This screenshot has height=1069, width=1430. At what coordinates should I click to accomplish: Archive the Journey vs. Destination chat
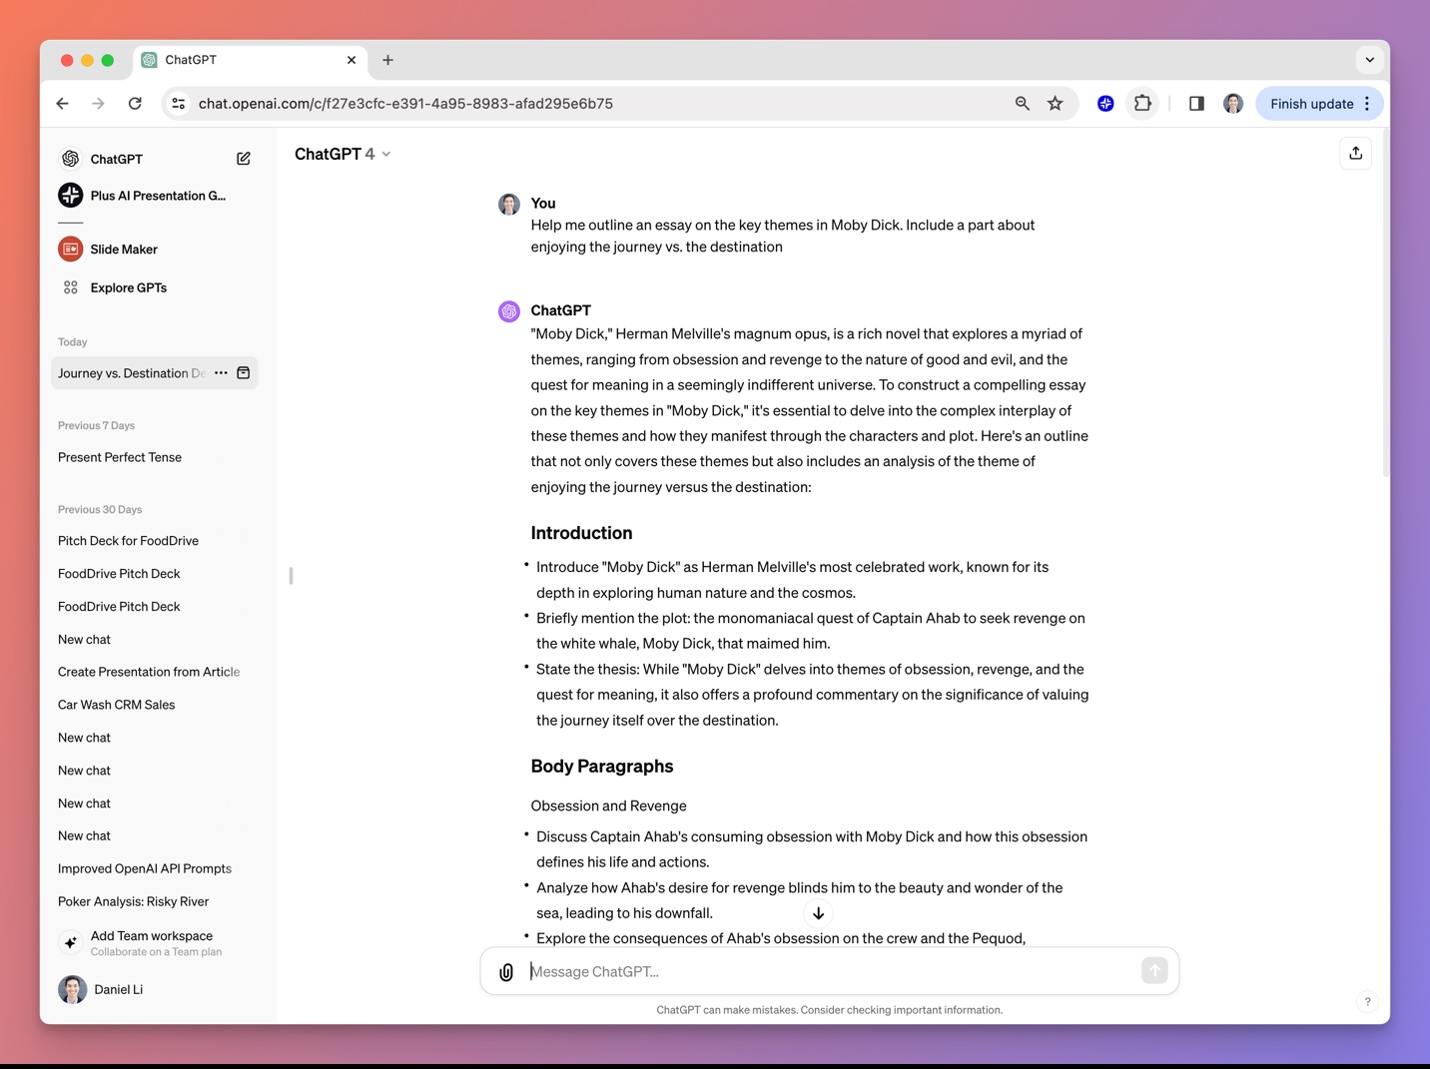pyautogui.click(x=243, y=373)
